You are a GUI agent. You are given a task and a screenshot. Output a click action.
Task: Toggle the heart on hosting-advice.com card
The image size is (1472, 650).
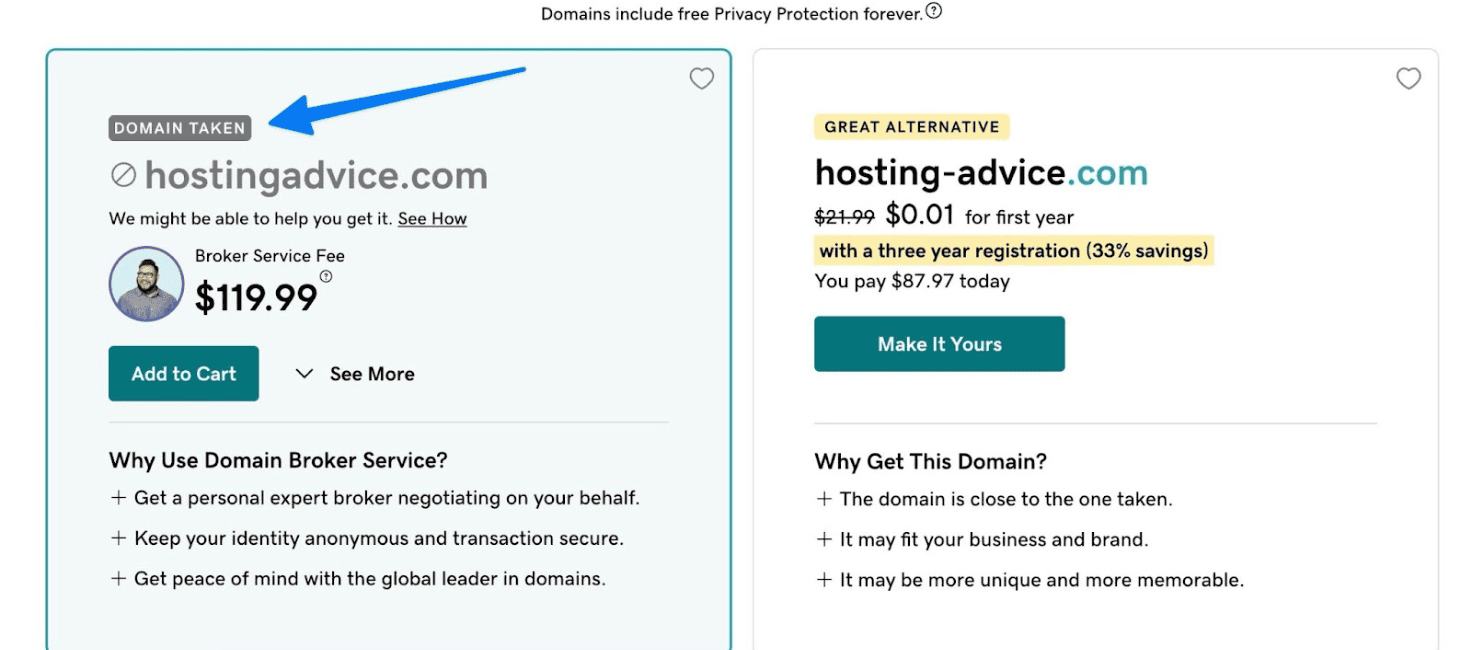click(x=1408, y=79)
